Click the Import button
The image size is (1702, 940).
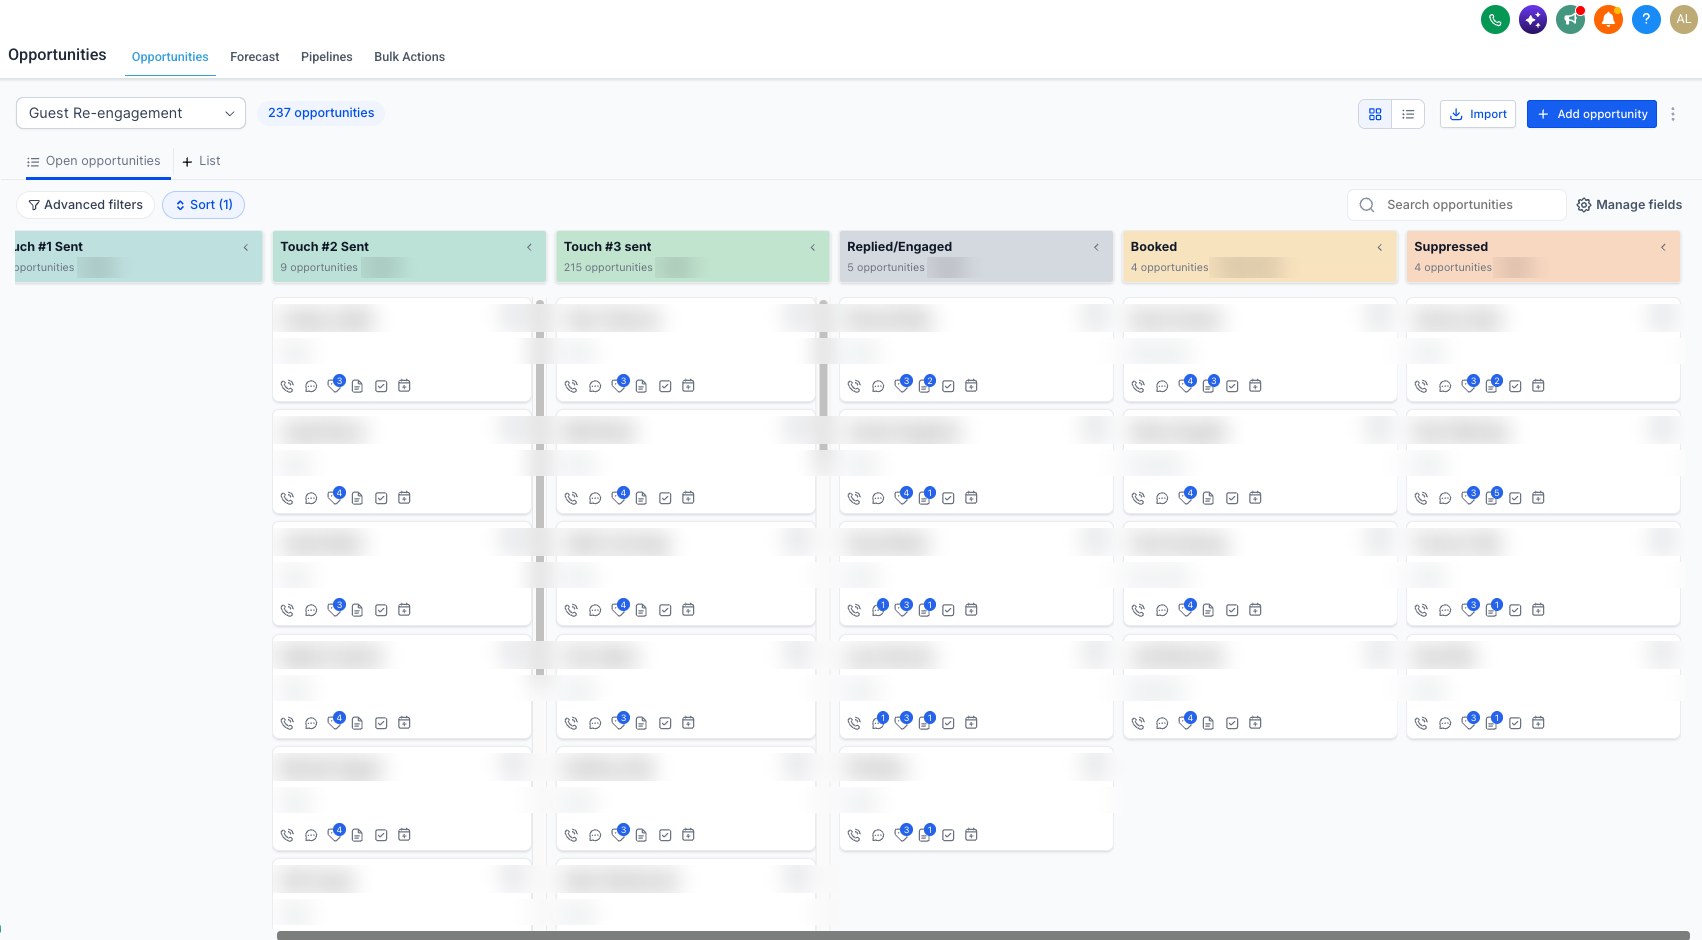pyautogui.click(x=1478, y=114)
